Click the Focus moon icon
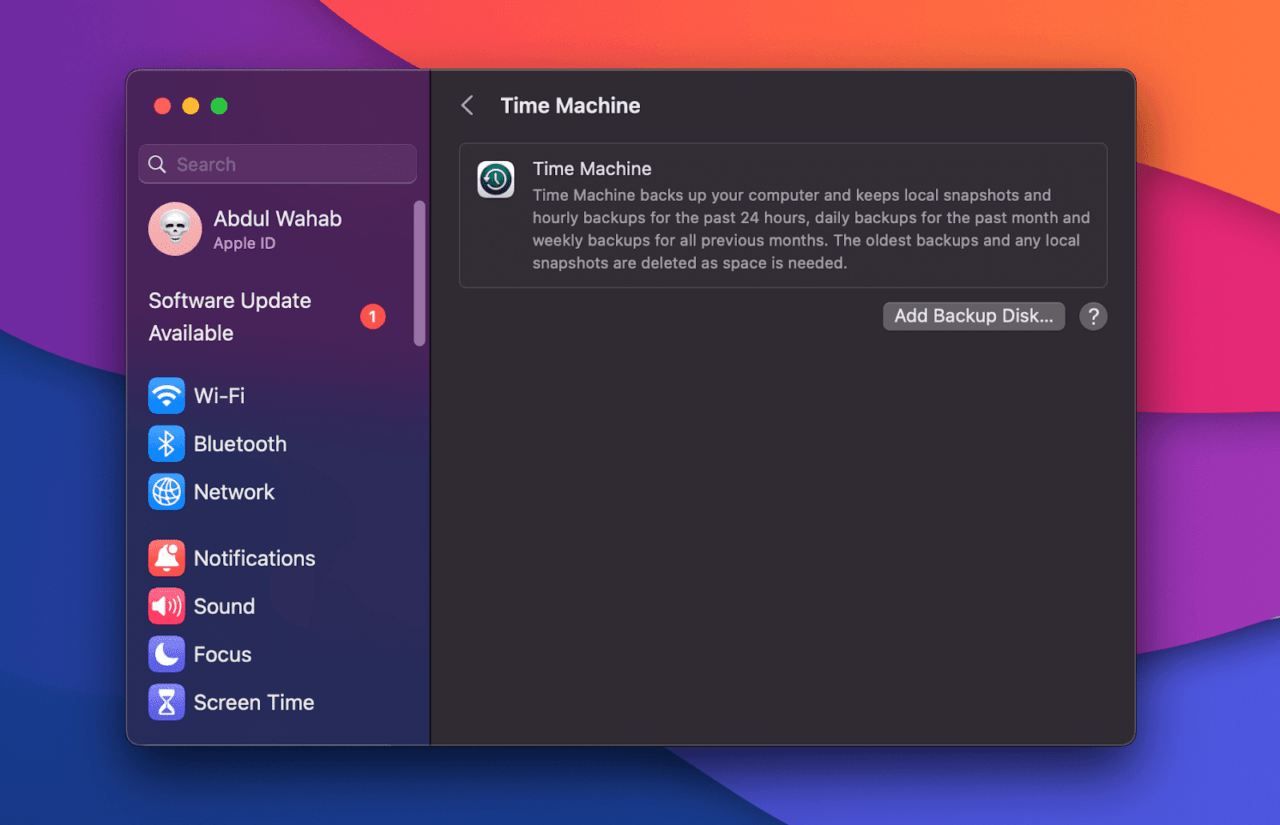The image size is (1280, 825). tap(167, 654)
